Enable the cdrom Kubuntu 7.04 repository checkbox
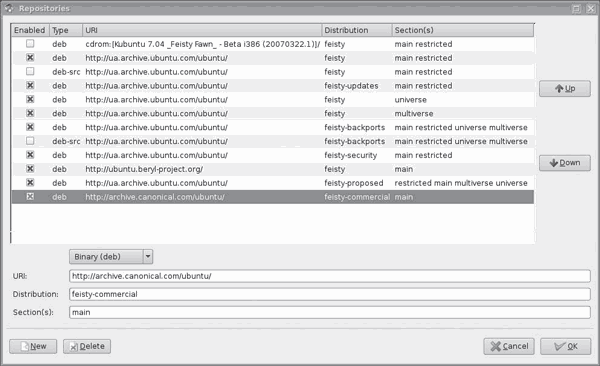This screenshot has width=600, height=366. pyautogui.click(x=30, y=44)
